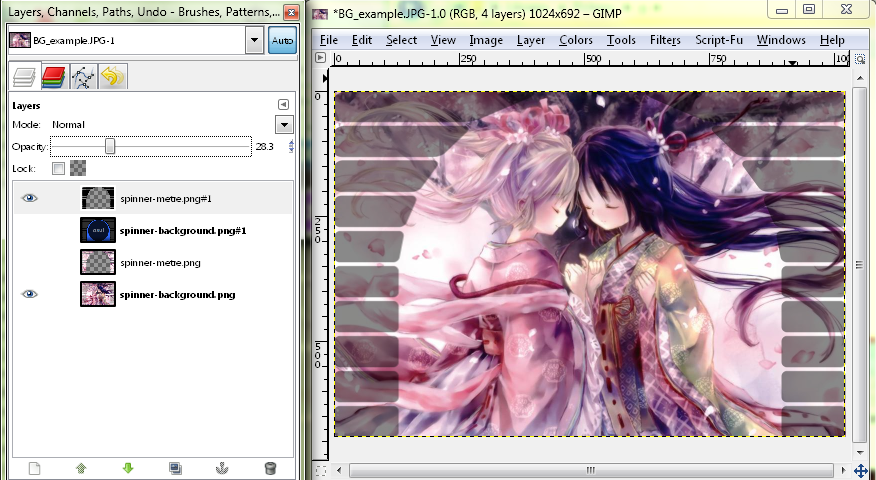The width and height of the screenshot is (876, 480).
Task: Click the Opacity slider handle
Action: (x=110, y=146)
